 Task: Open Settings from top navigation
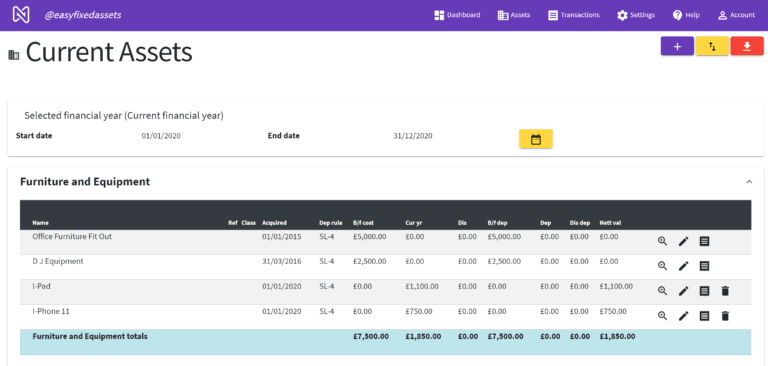pyautogui.click(x=636, y=15)
